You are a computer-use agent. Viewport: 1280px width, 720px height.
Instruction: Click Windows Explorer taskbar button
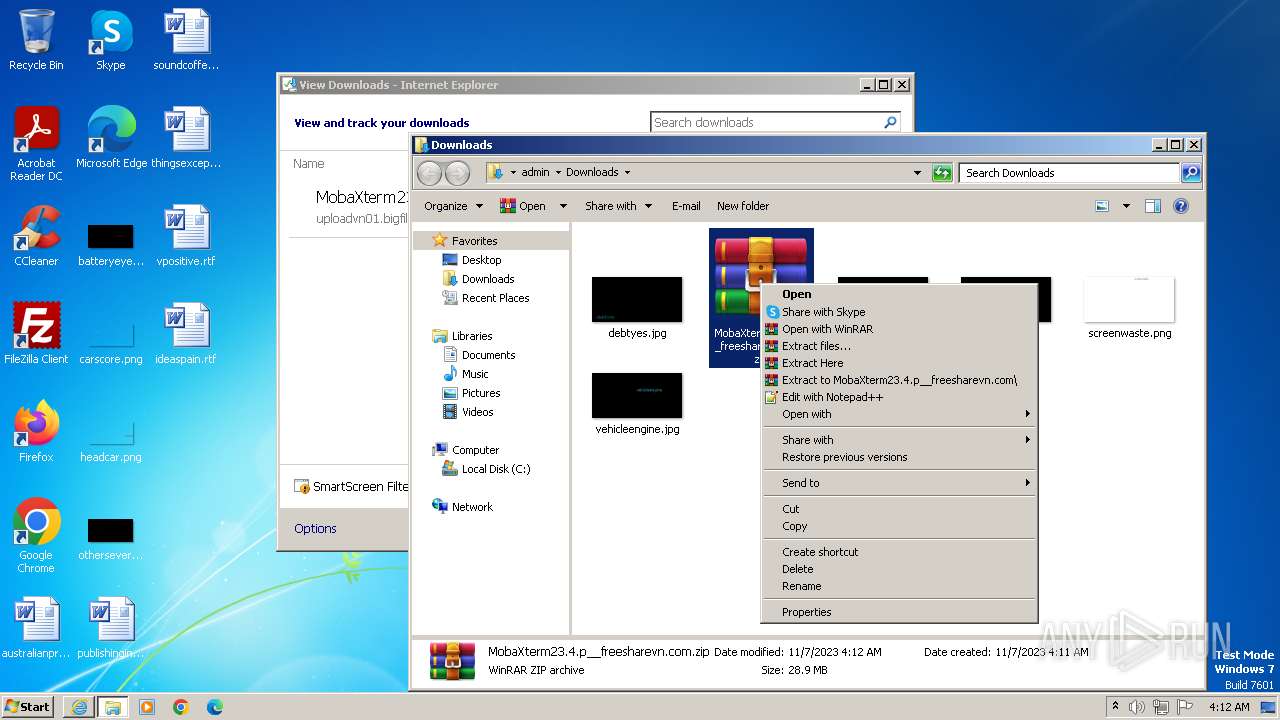point(112,707)
